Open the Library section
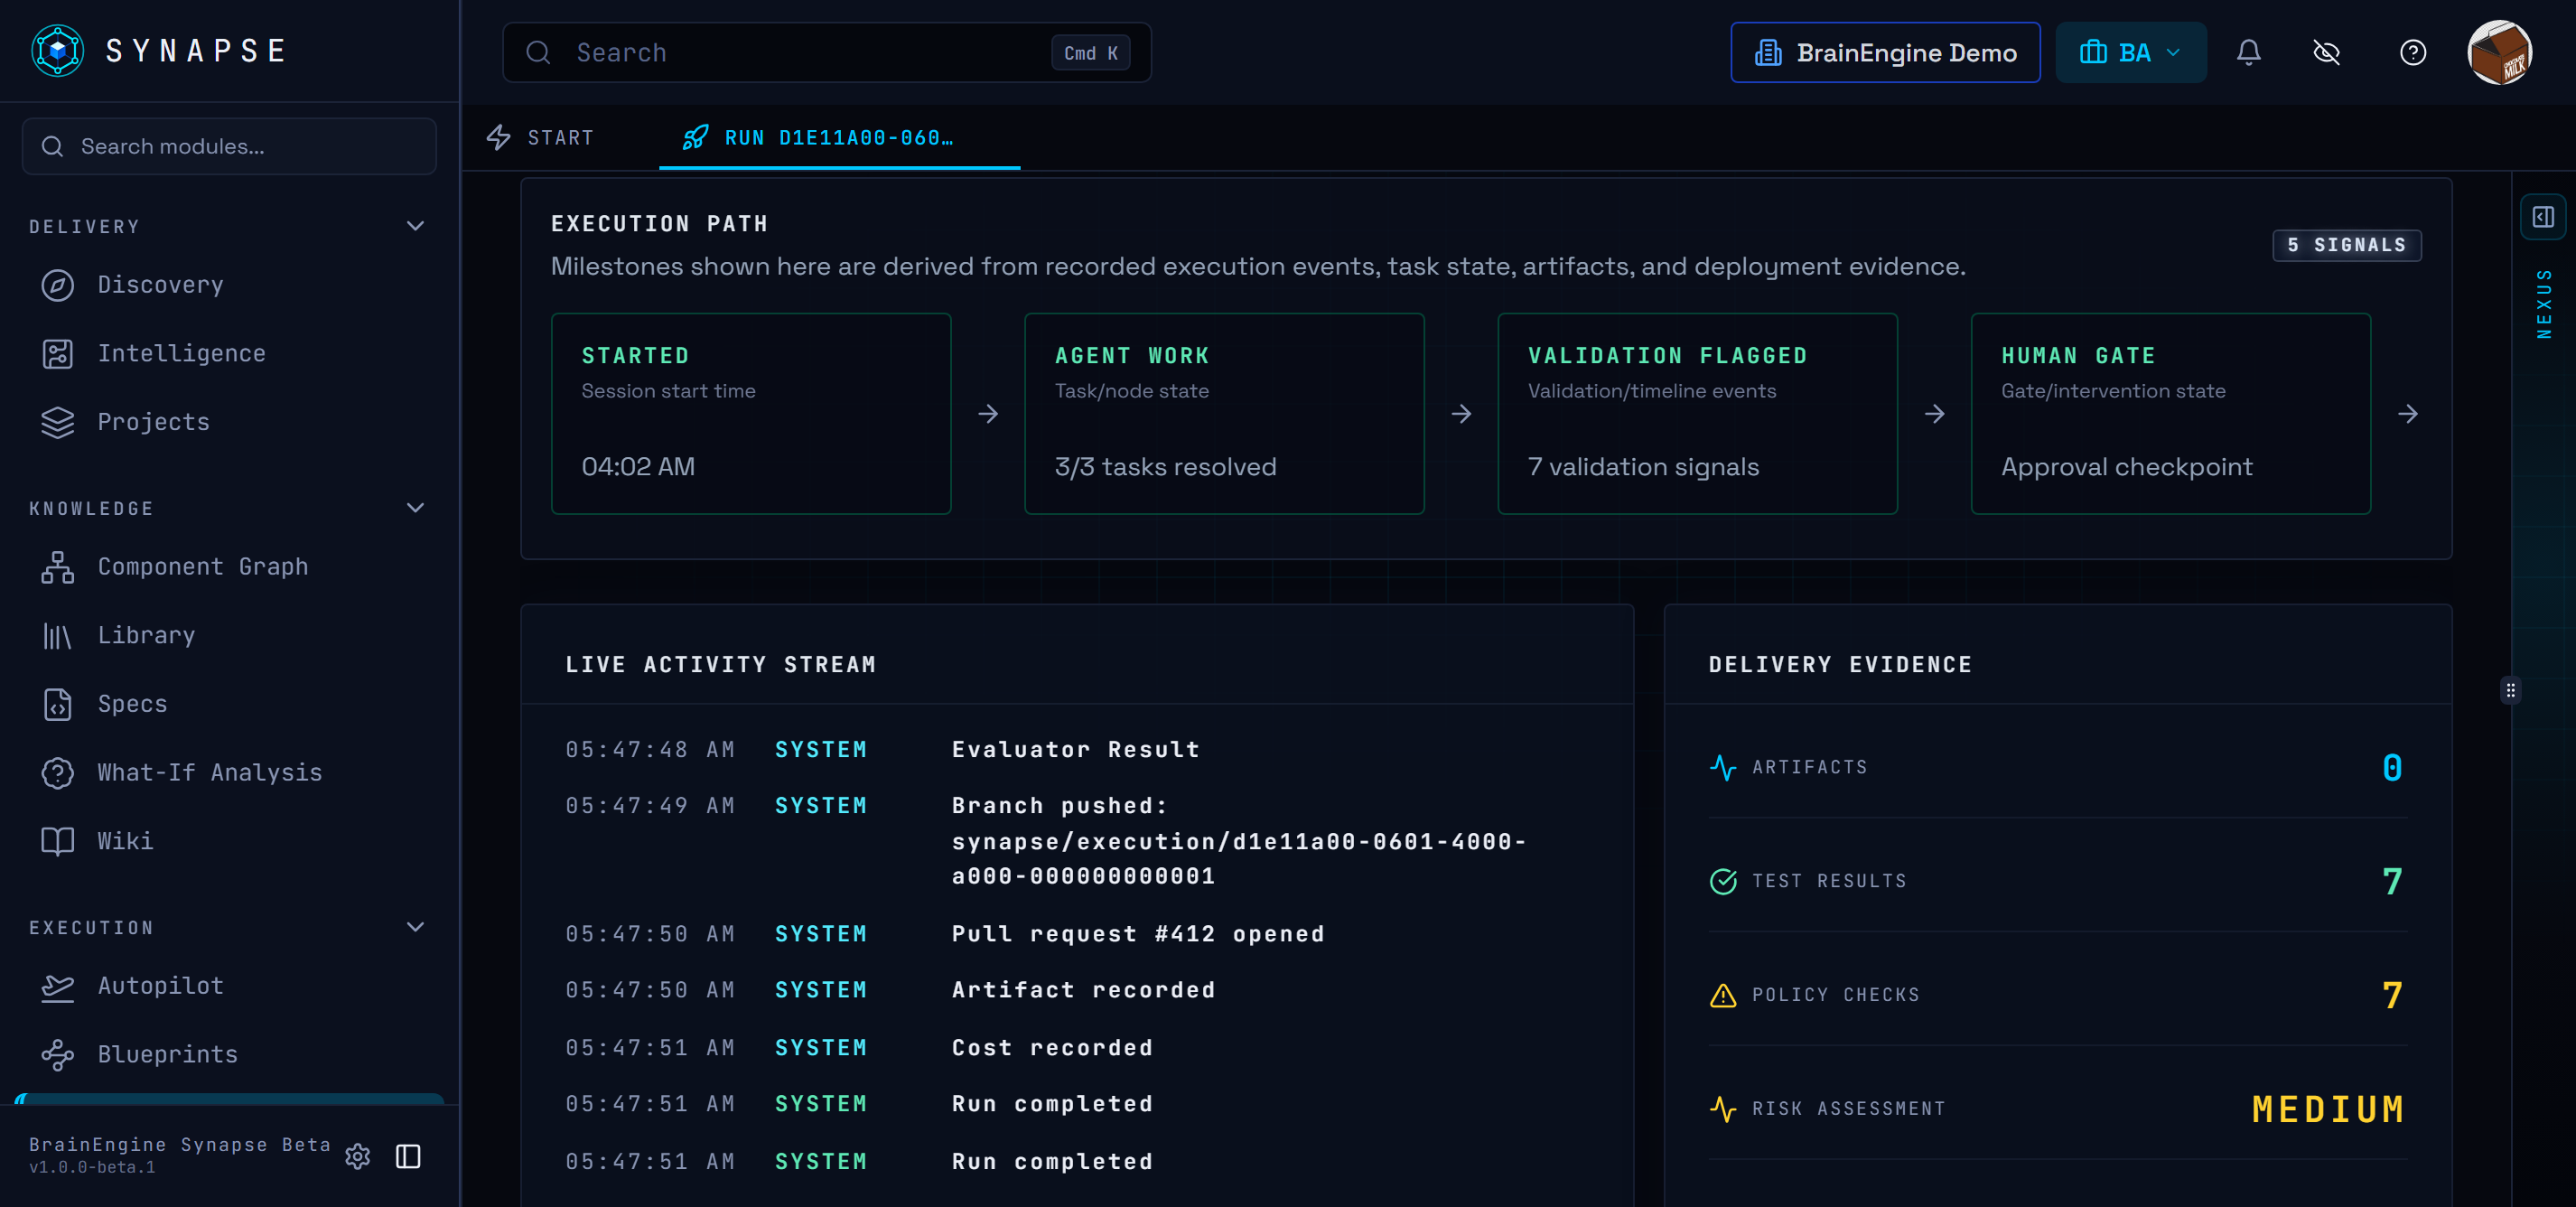This screenshot has width=2576, height=1207. coord(229,635)
